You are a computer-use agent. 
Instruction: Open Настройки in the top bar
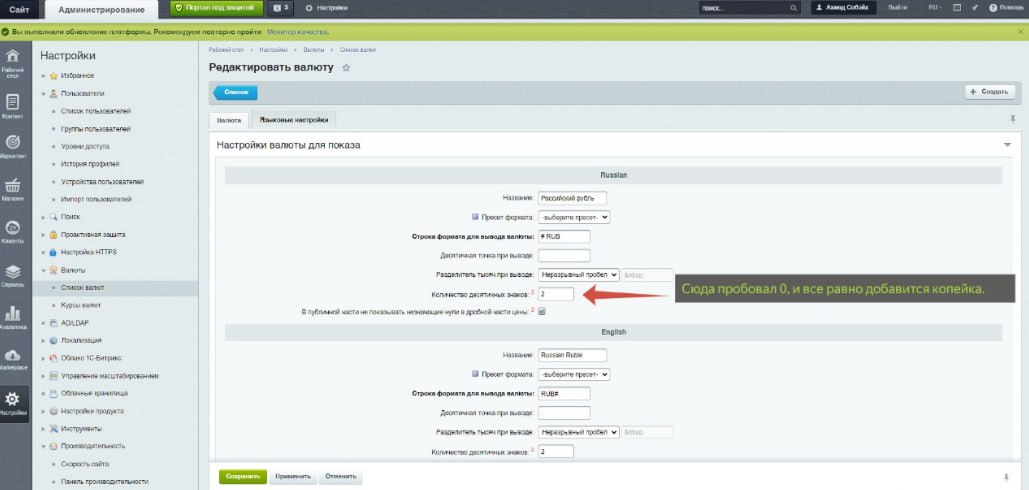[326, 8]
